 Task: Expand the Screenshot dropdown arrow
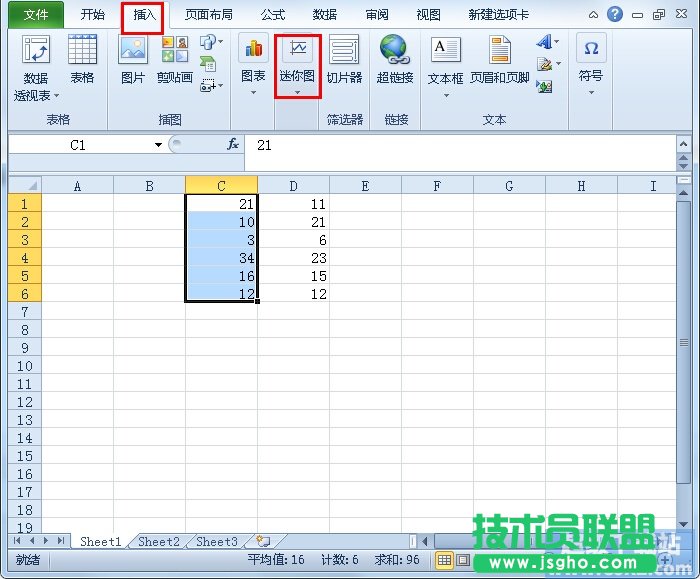click(x=221, y=85)
